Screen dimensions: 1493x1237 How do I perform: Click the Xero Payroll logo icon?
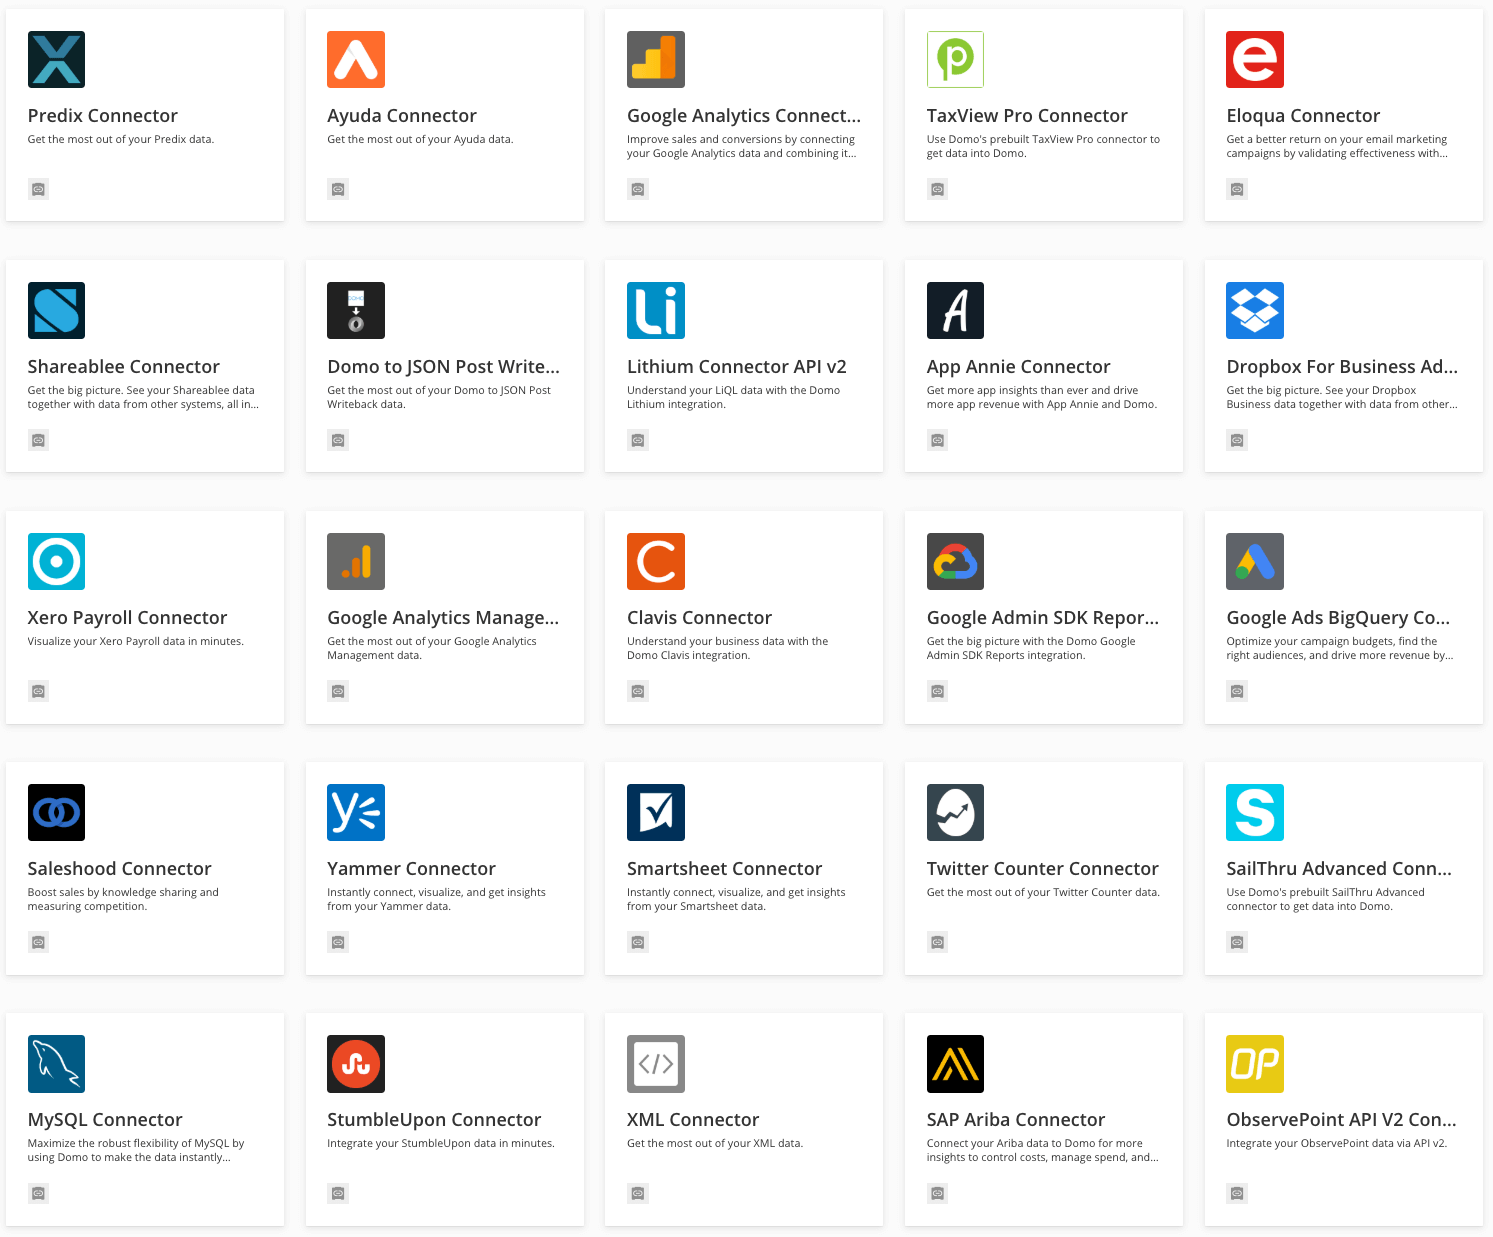point(56,561)
